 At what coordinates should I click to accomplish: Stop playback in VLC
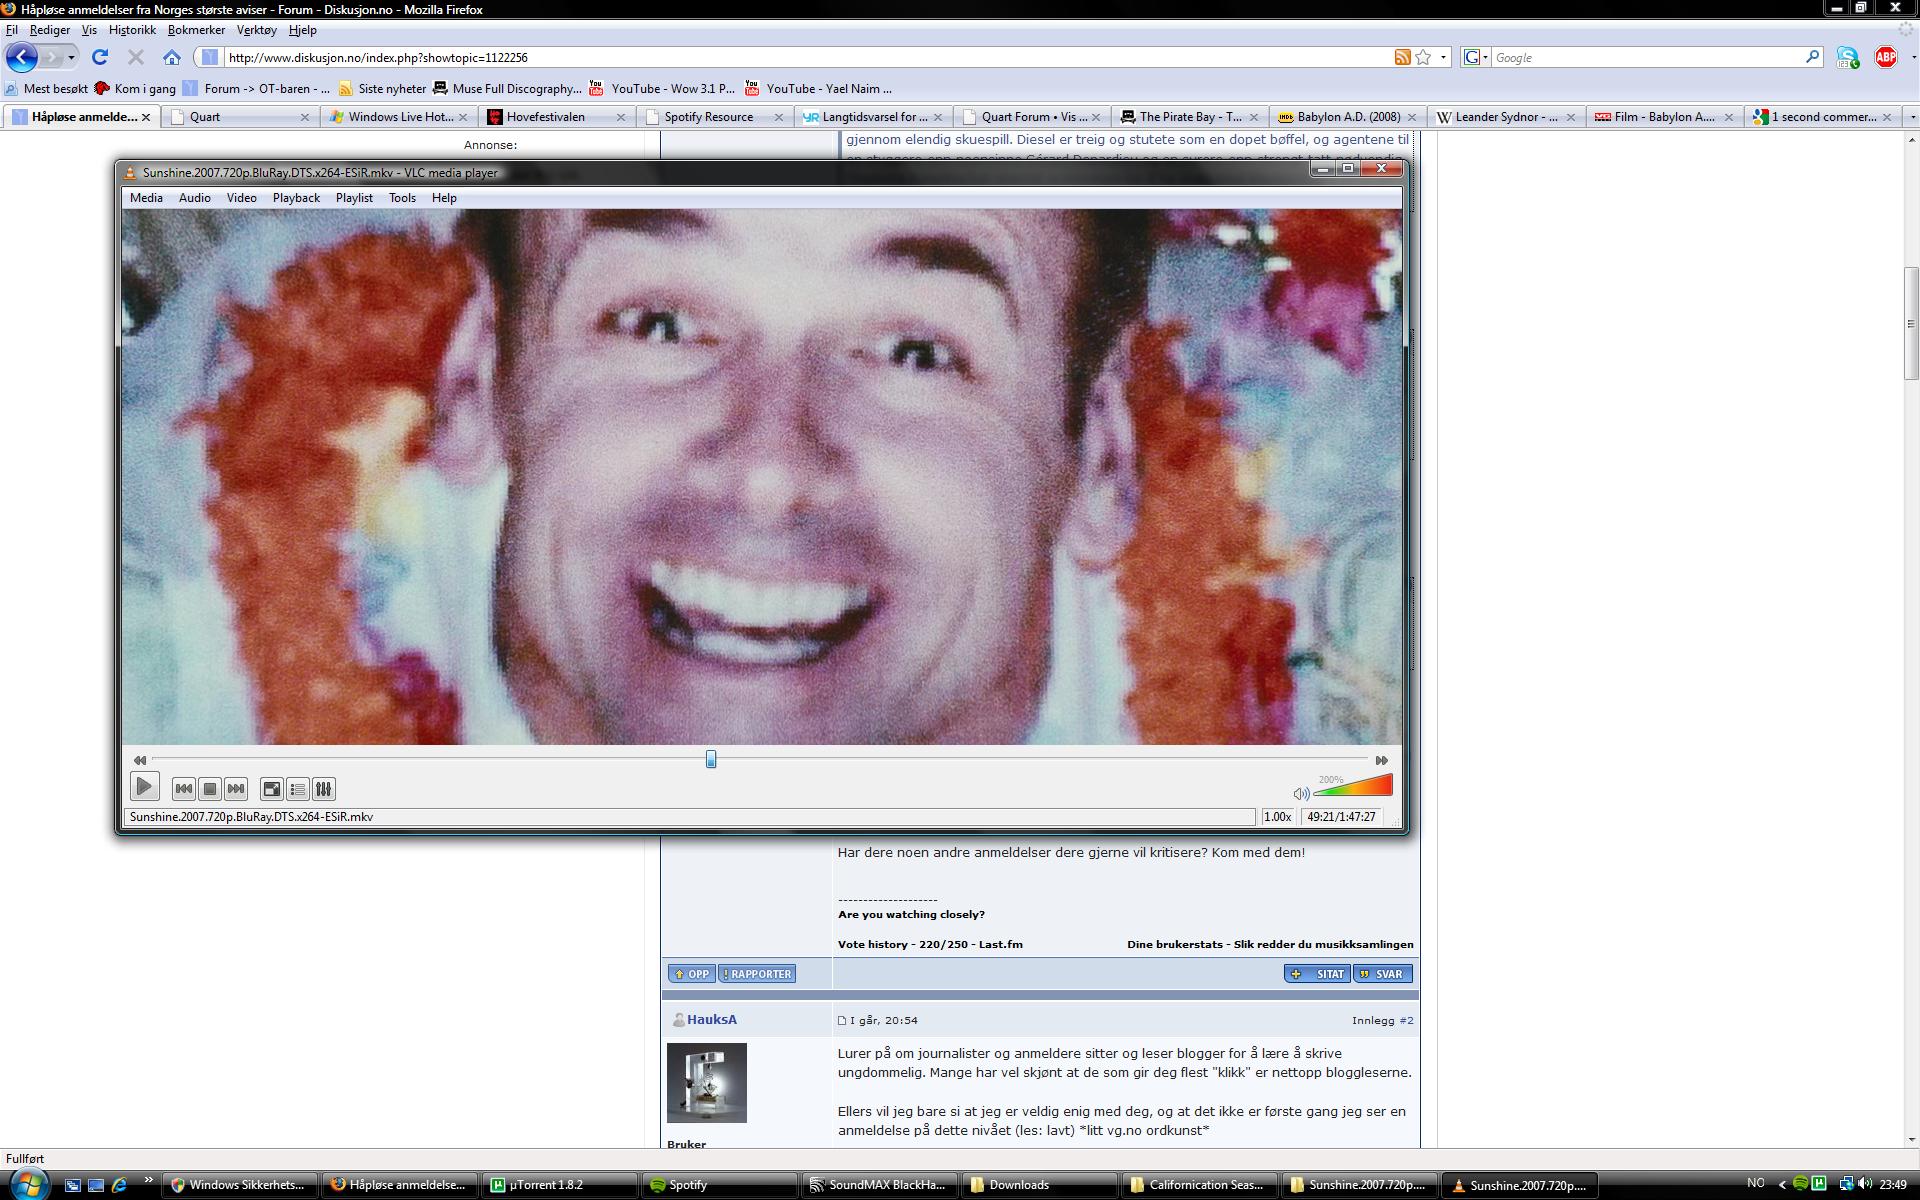pyautogui.click(x=209, y=789)
